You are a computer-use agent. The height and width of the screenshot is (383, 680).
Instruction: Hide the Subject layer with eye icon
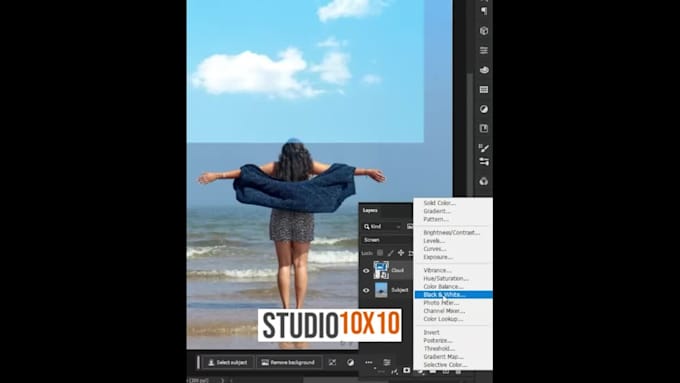tap(366, 290)
